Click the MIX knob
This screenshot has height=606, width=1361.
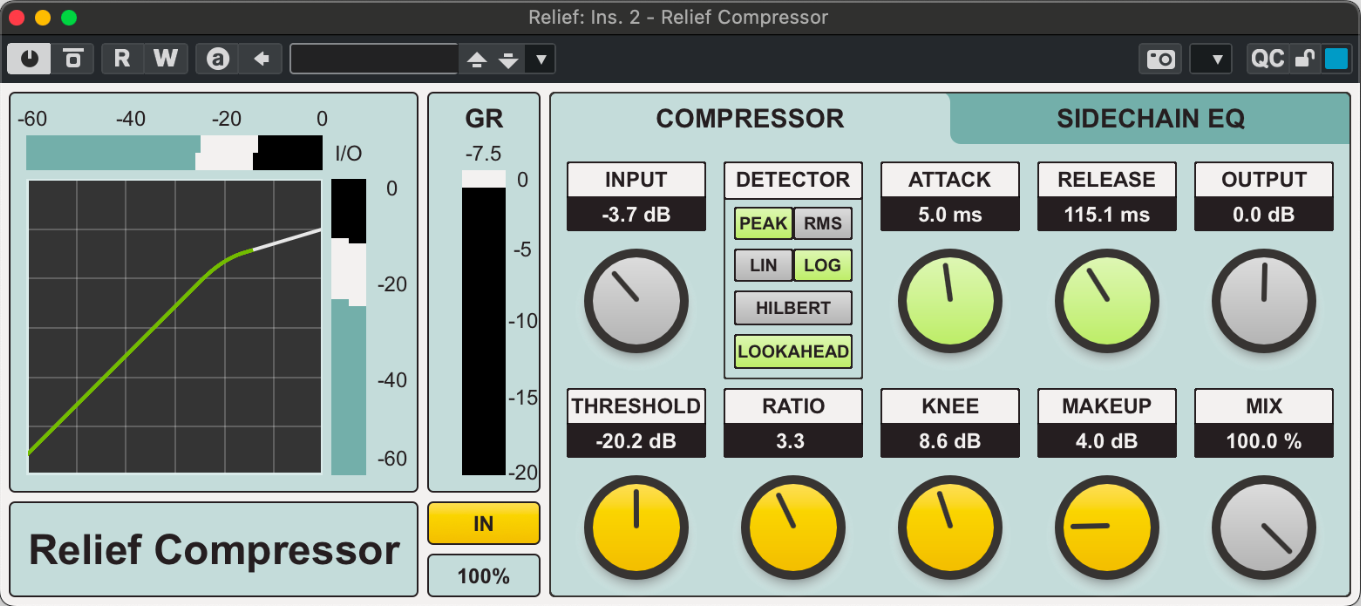pyautogui.click(x=1264, y=527)
